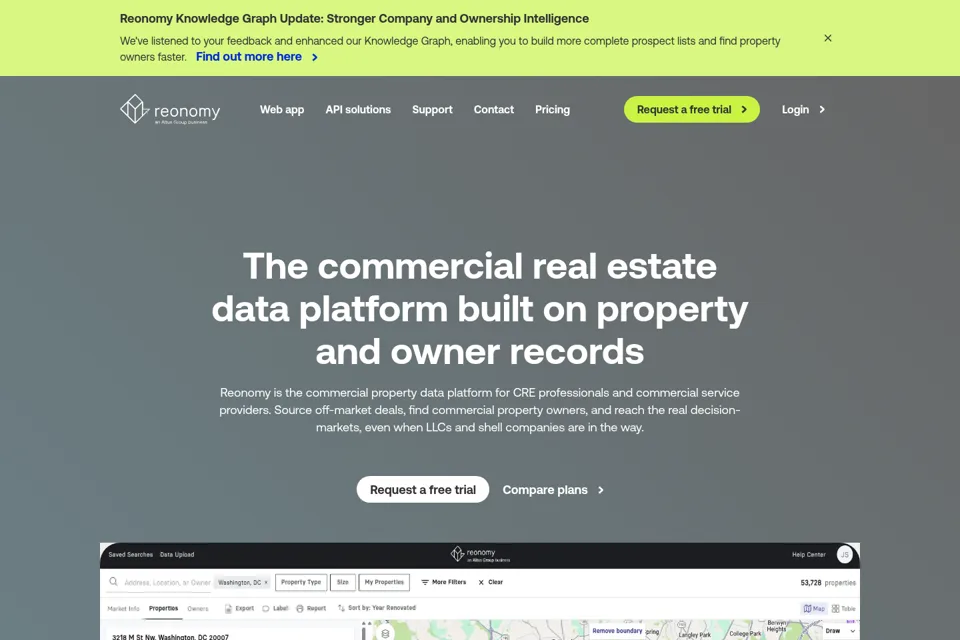Click the JS user avatar
The width and height of the screenshot is (960, 640).
[x=845, y=555]
